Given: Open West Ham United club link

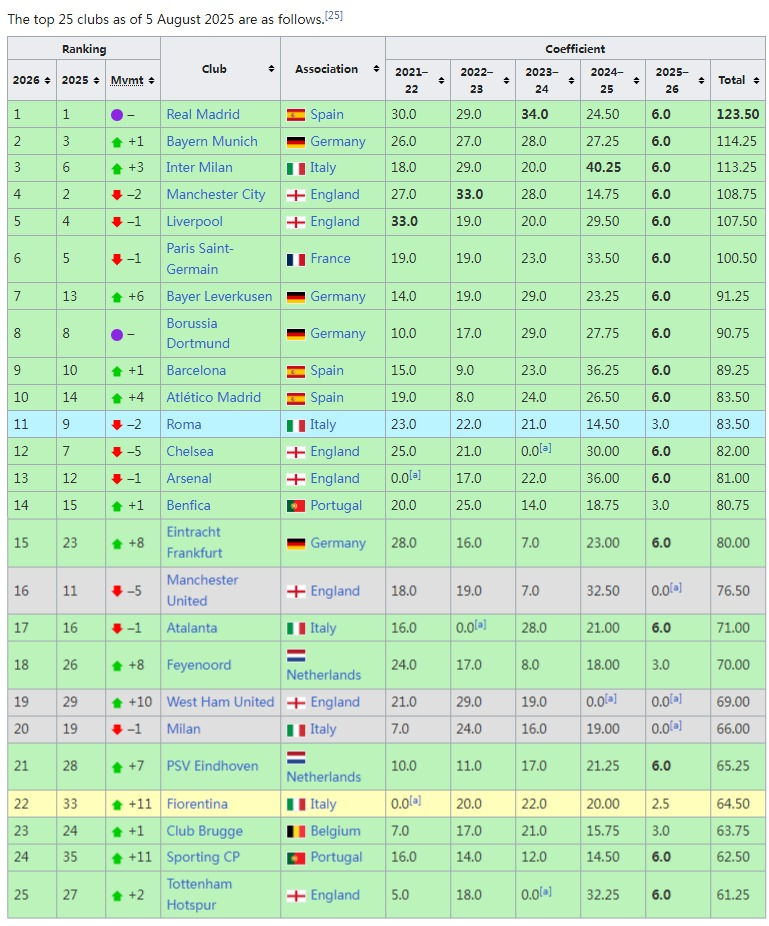Looking at the screenshot, I should (220, 702).
